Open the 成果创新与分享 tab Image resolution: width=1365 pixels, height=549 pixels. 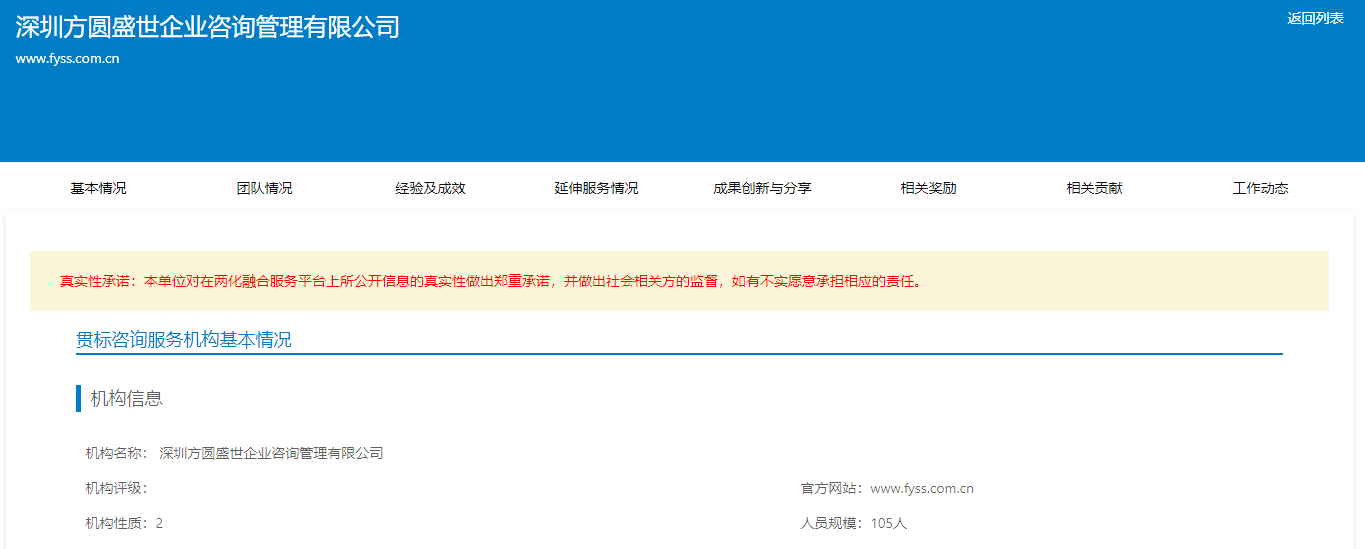click(x=762, y=188)
